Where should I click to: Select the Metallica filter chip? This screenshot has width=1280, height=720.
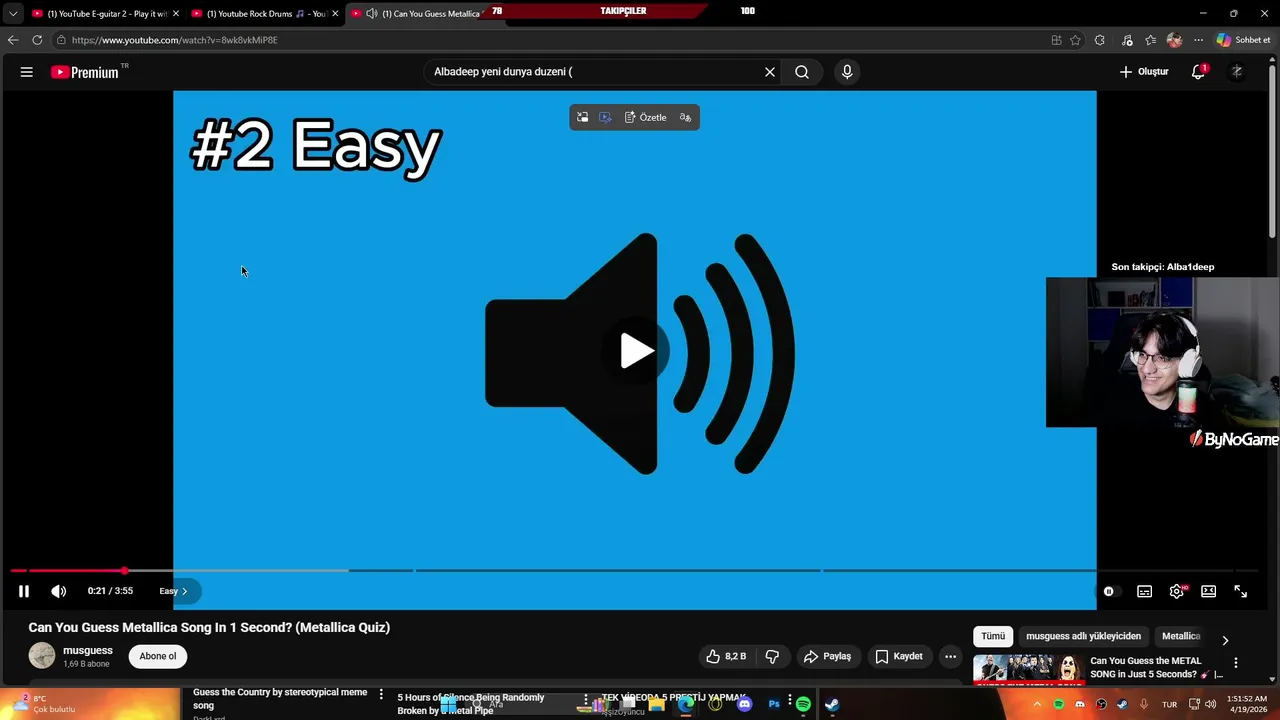[1181, 636]
